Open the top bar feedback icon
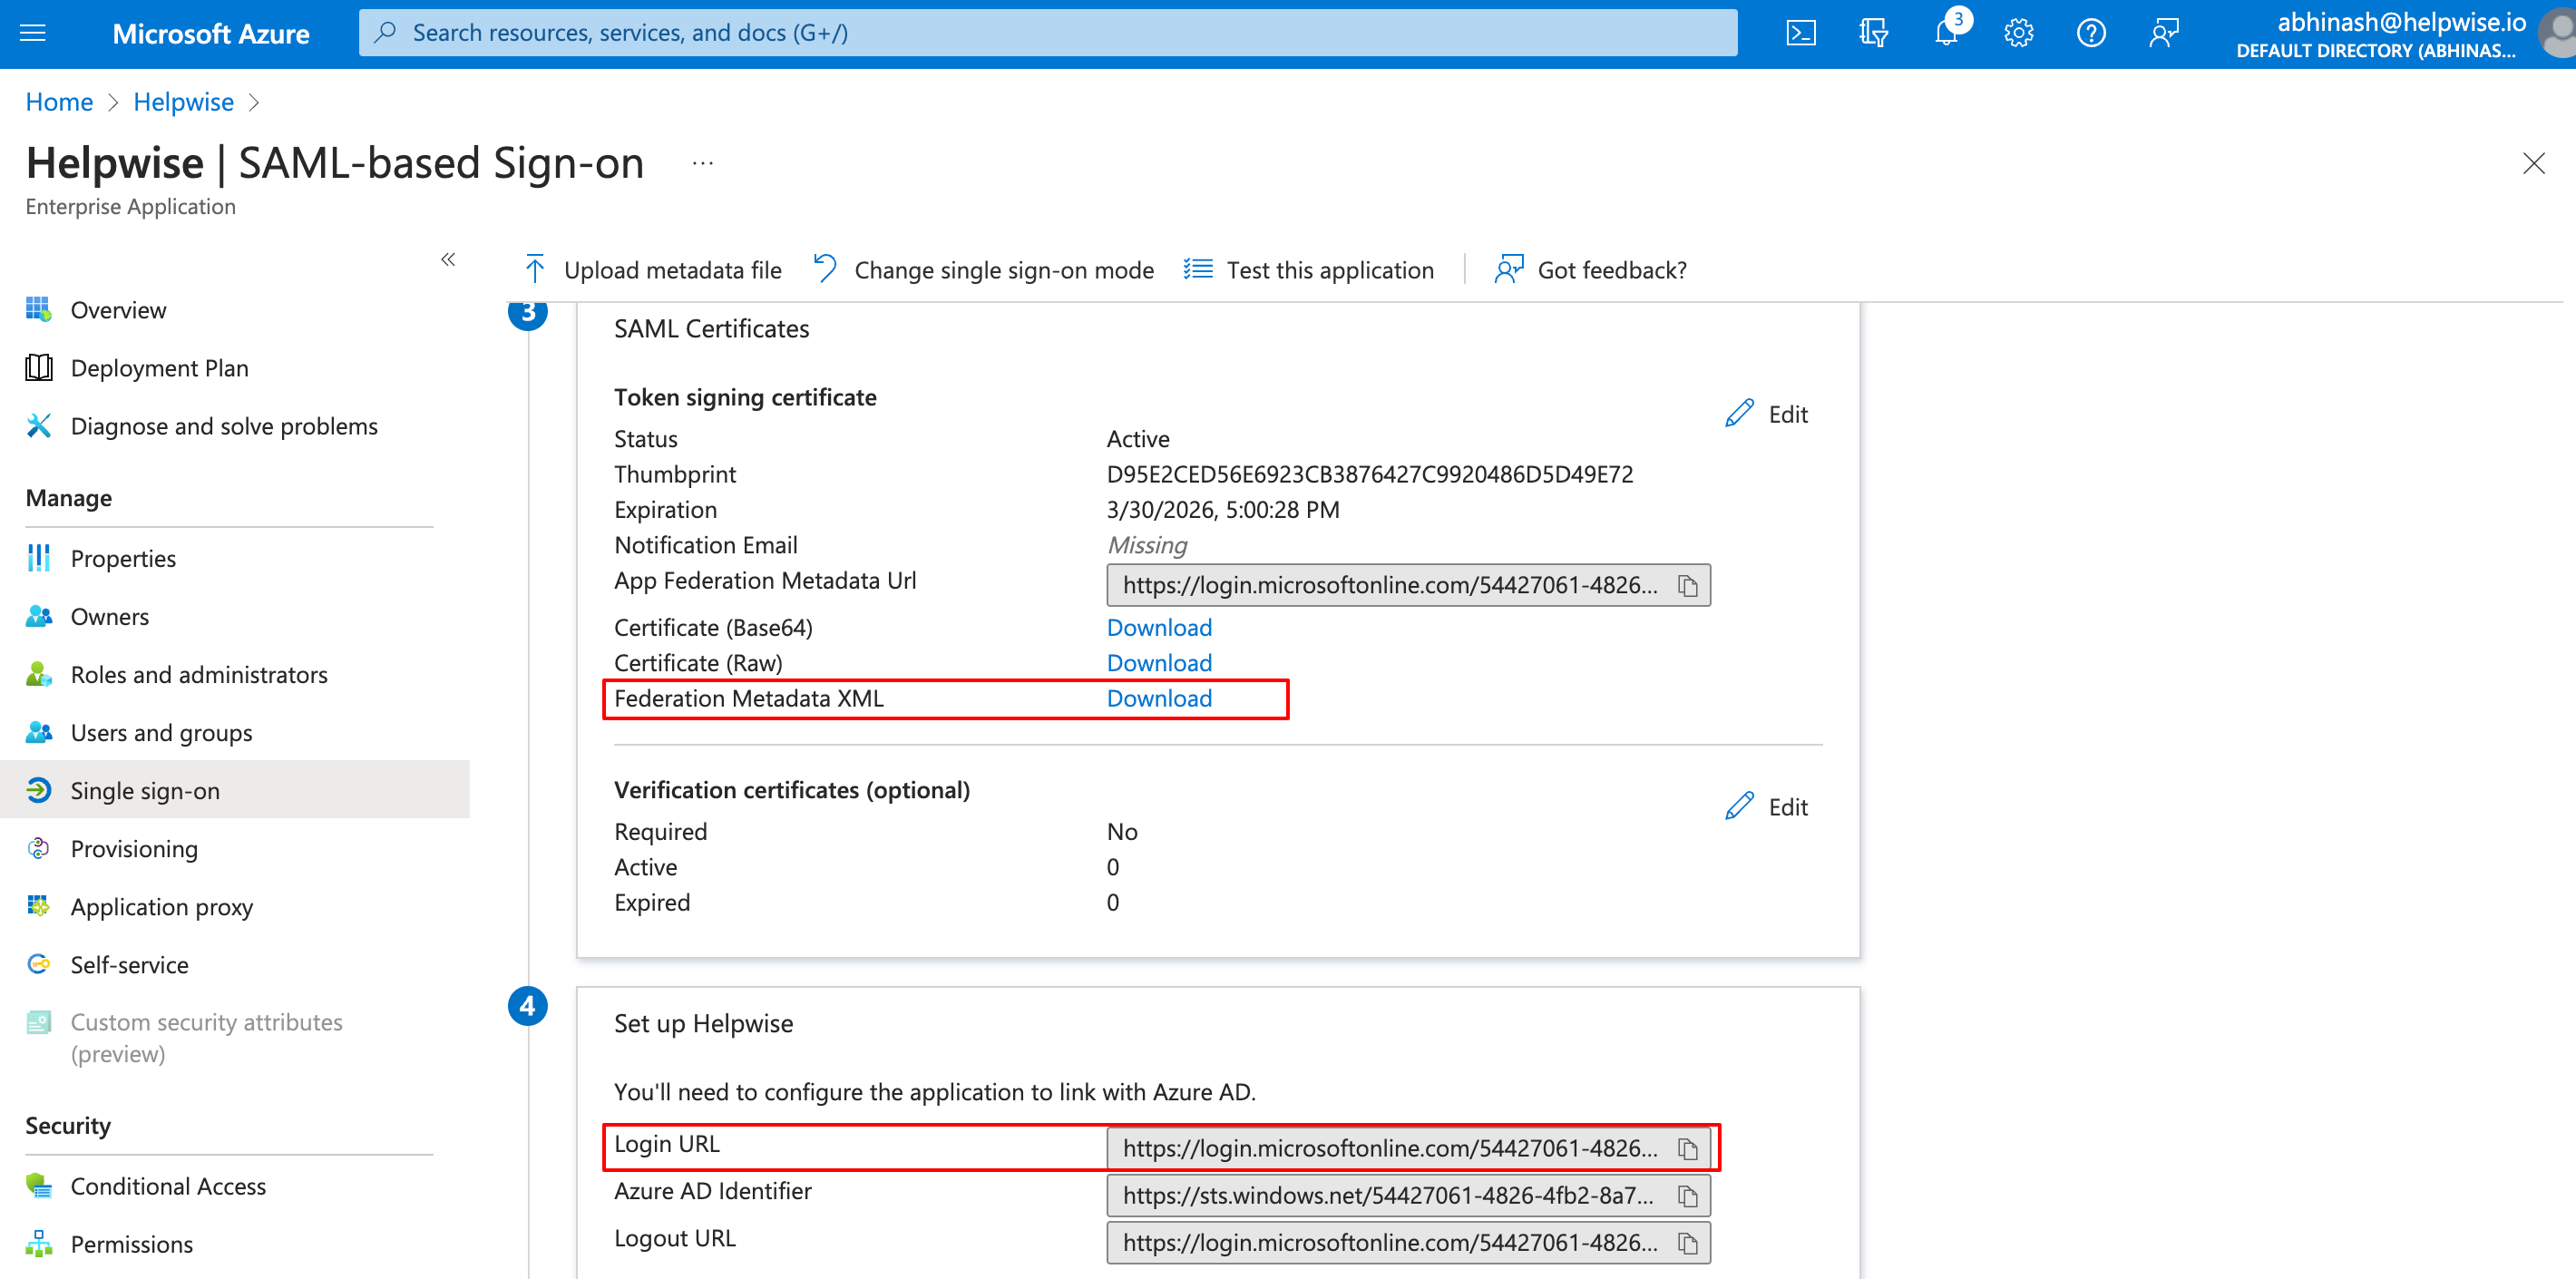 2163,33
